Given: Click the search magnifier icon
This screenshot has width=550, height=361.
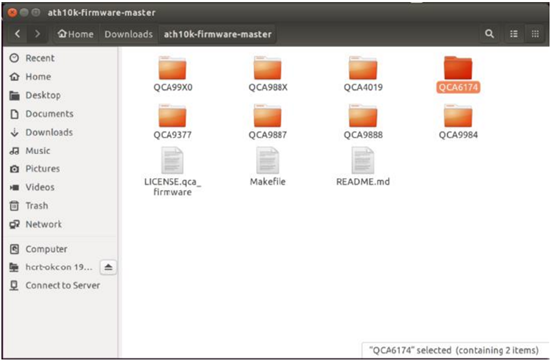Looking at the screenshot, I should (489, 34).
